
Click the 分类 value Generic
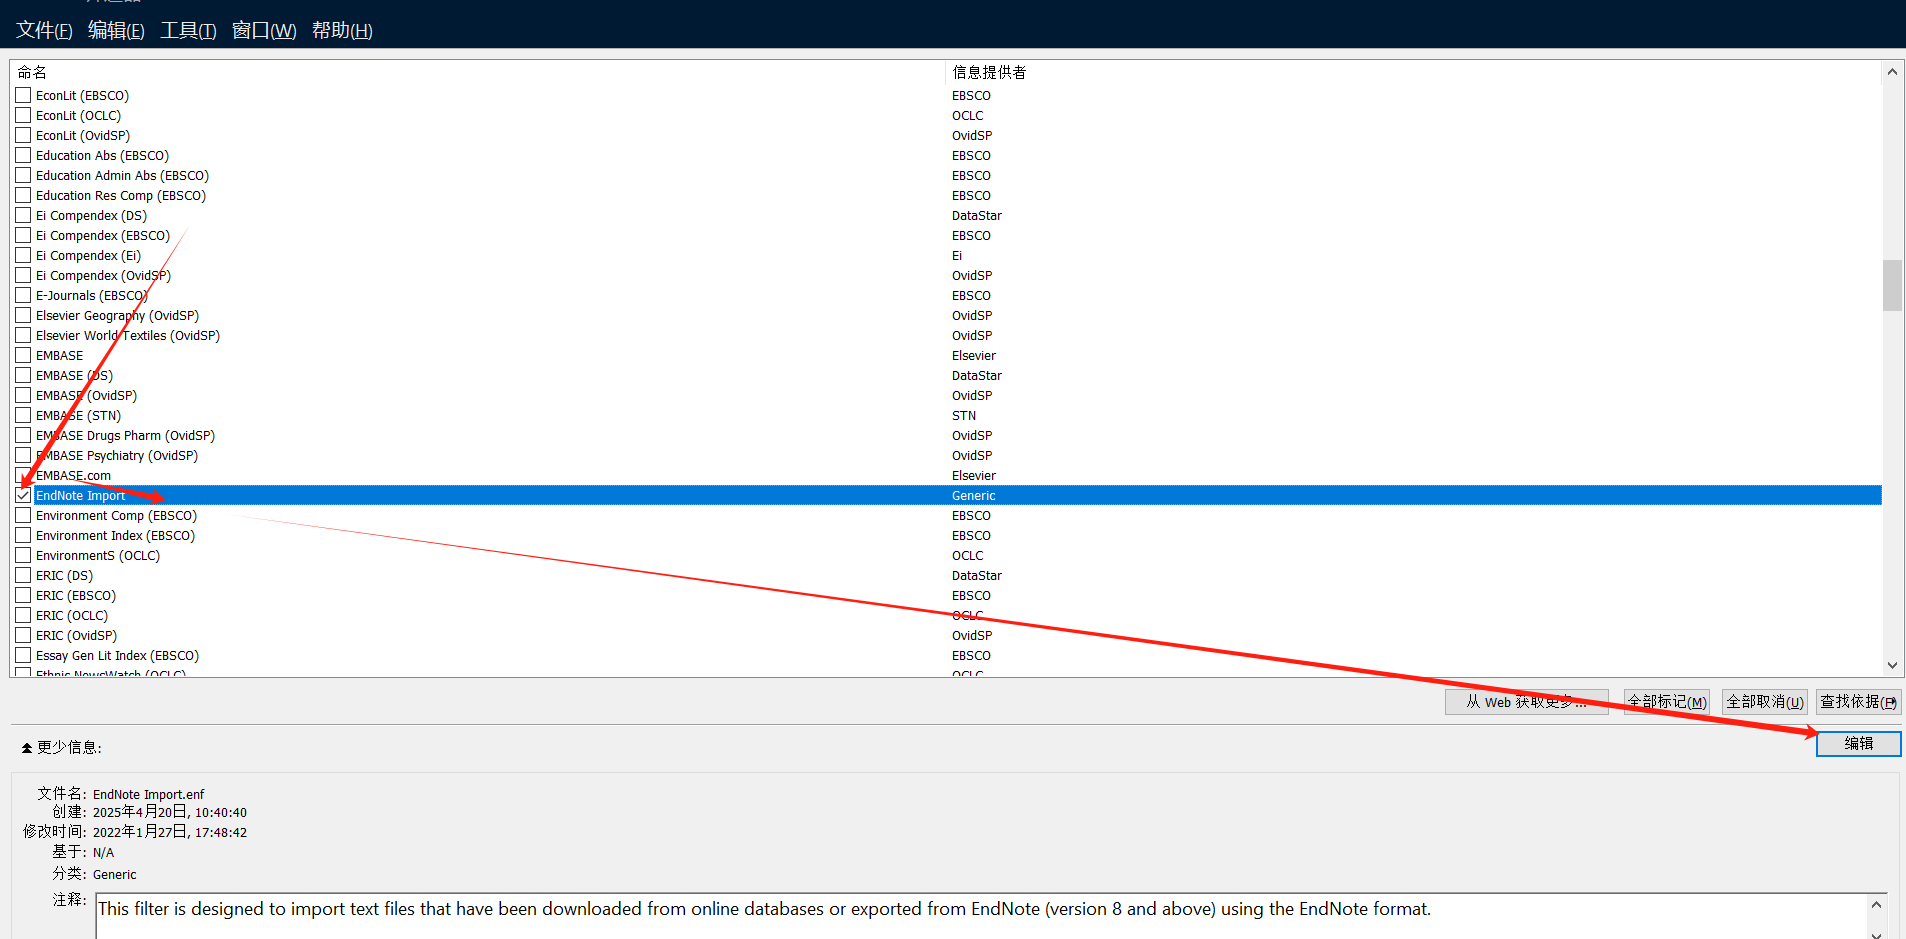114,874
